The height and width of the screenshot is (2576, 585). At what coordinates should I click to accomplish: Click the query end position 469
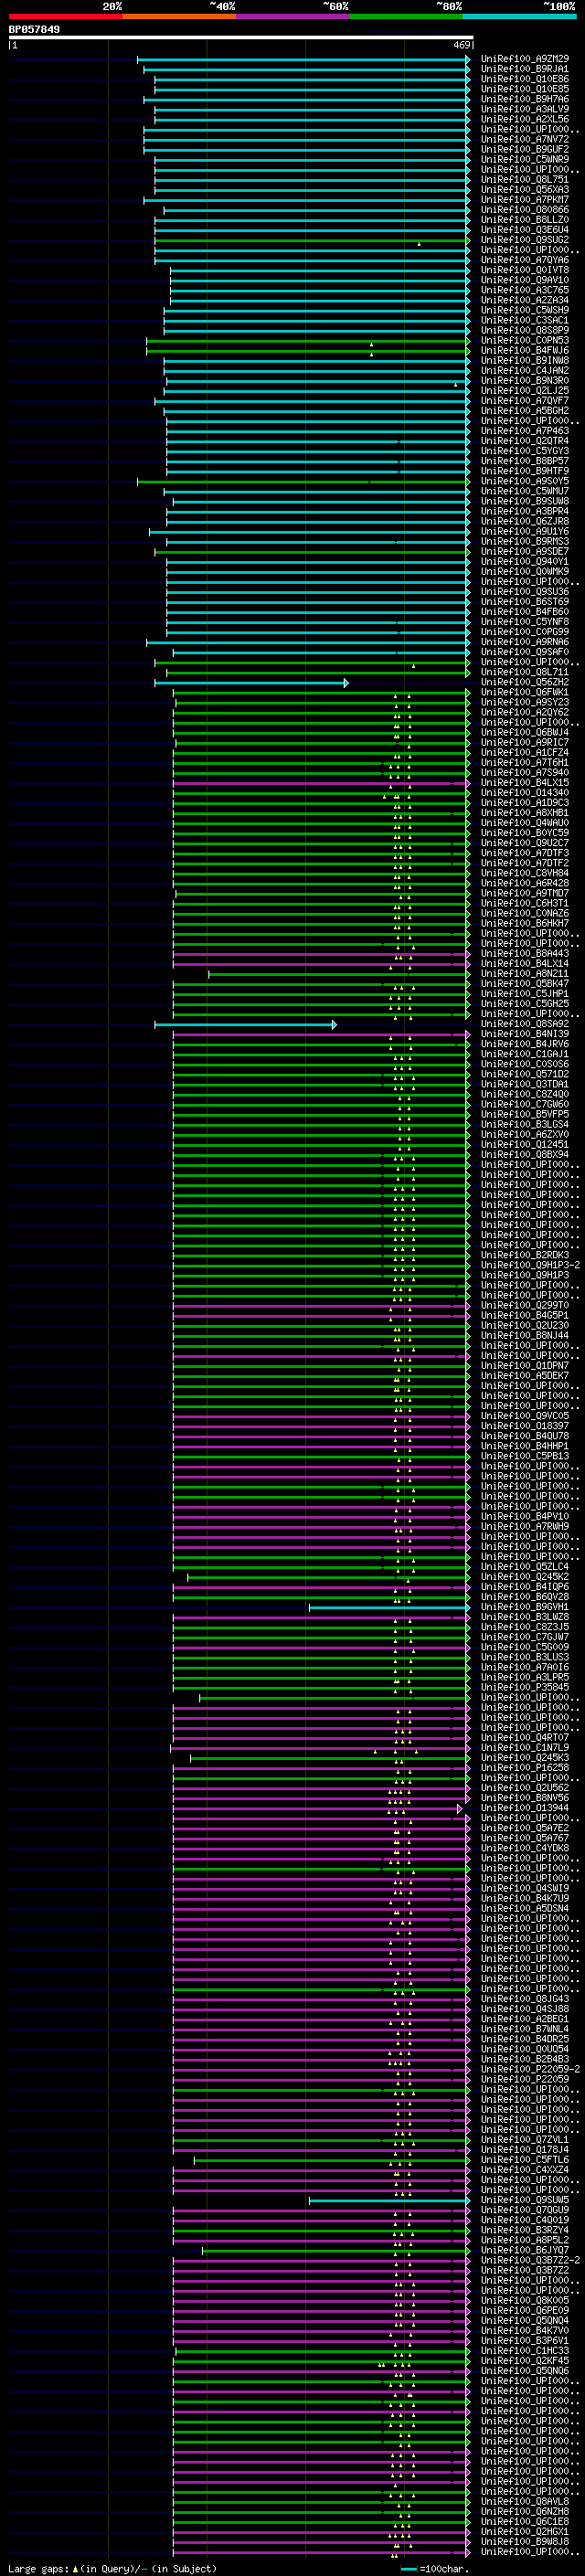(462, 45)
